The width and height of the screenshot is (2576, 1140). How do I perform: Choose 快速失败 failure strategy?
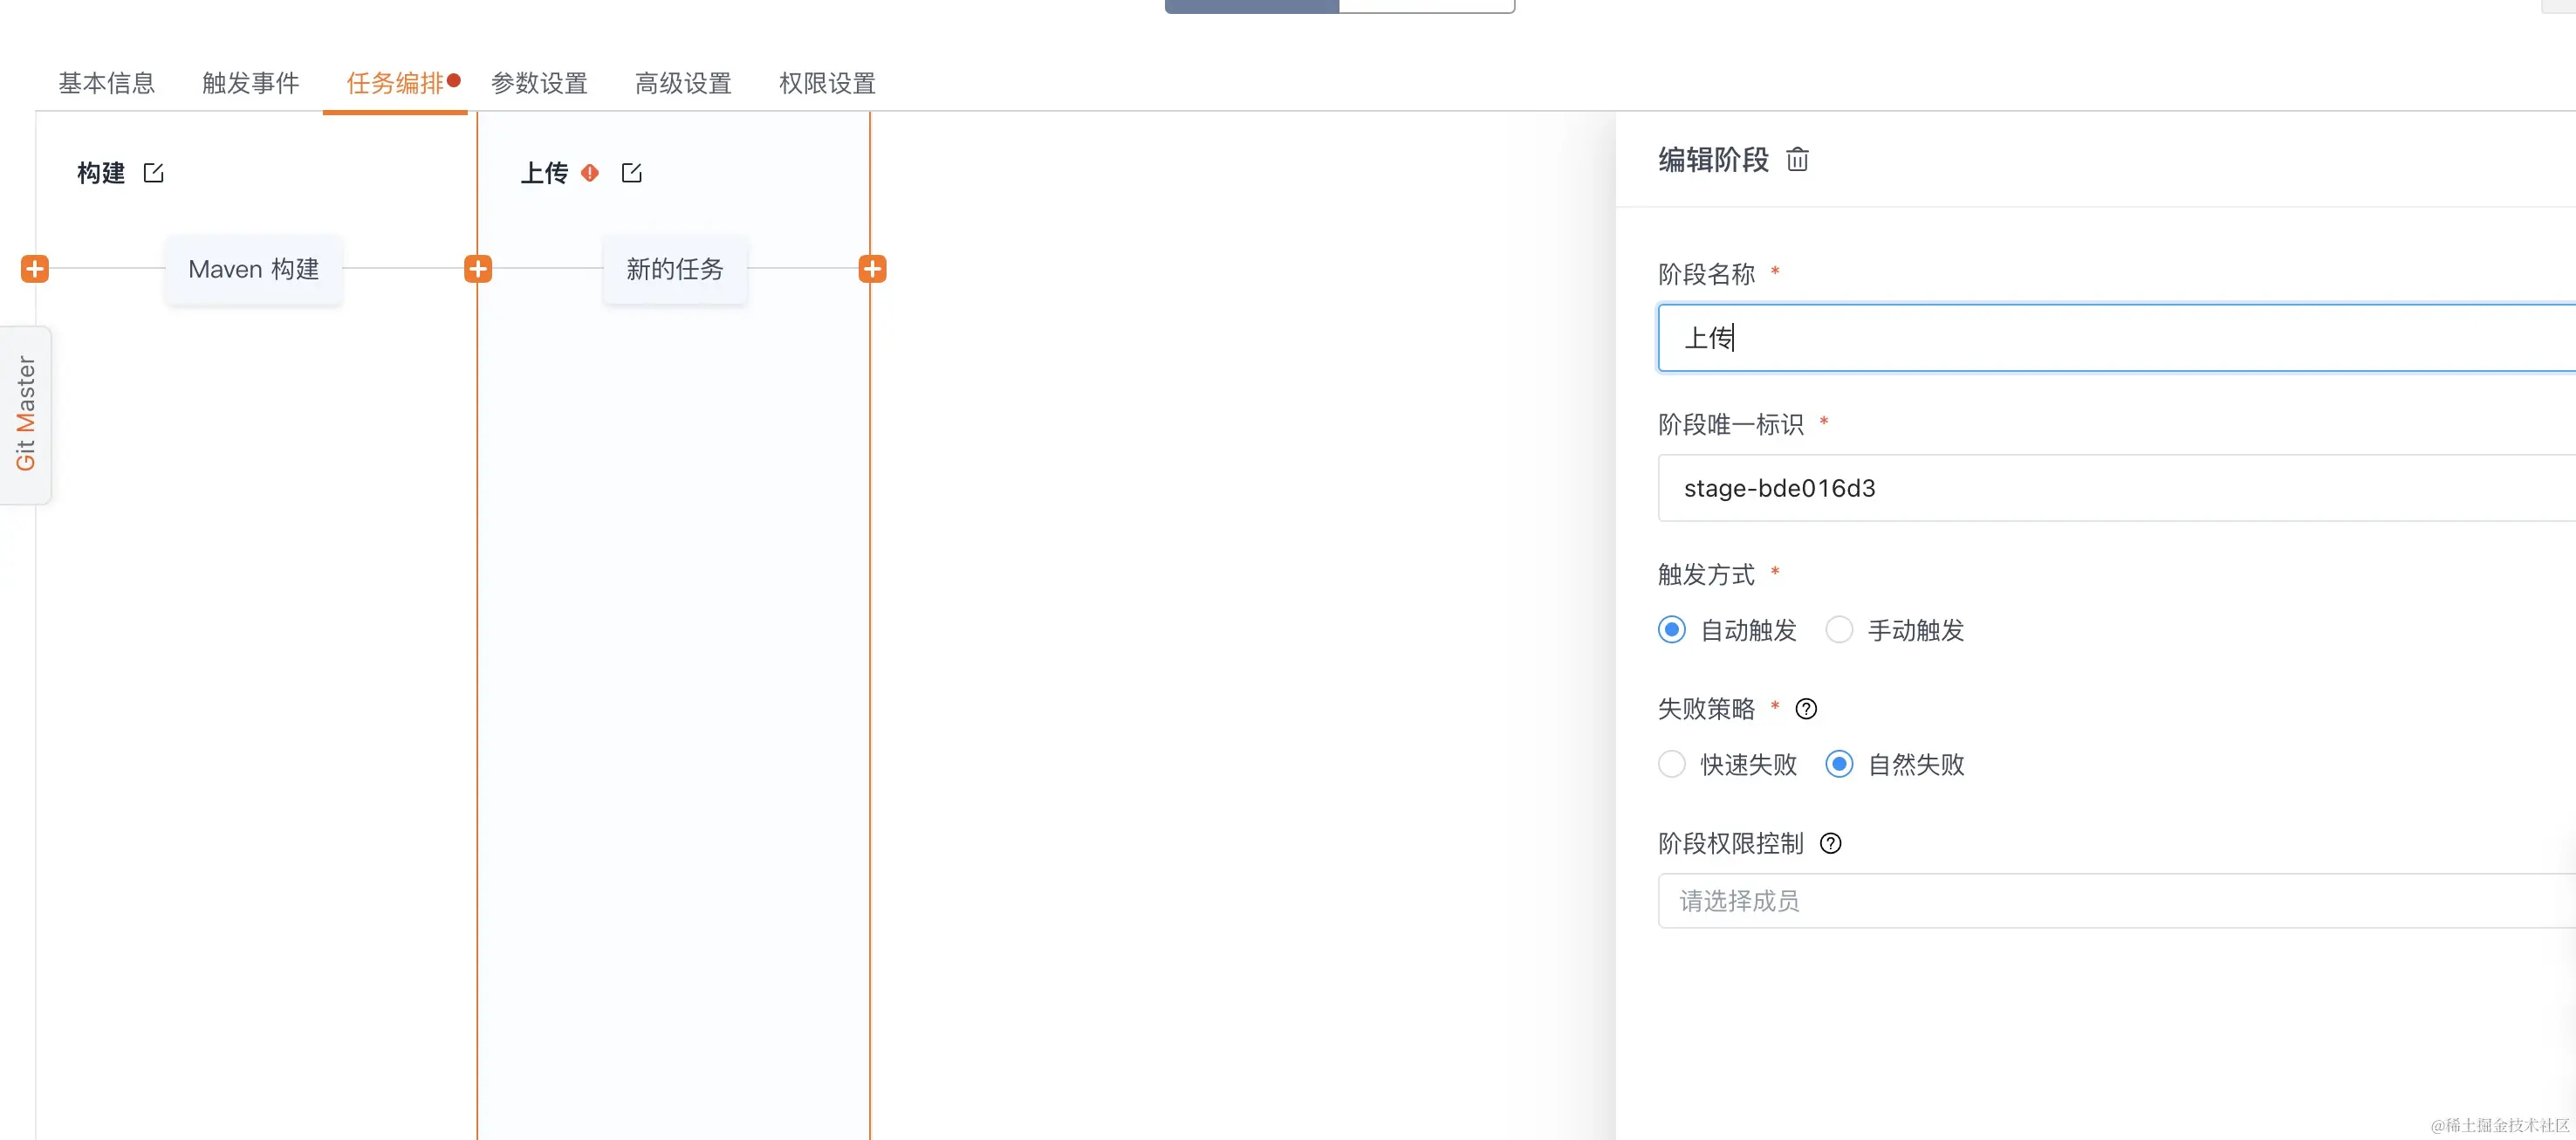point(1672,764)
